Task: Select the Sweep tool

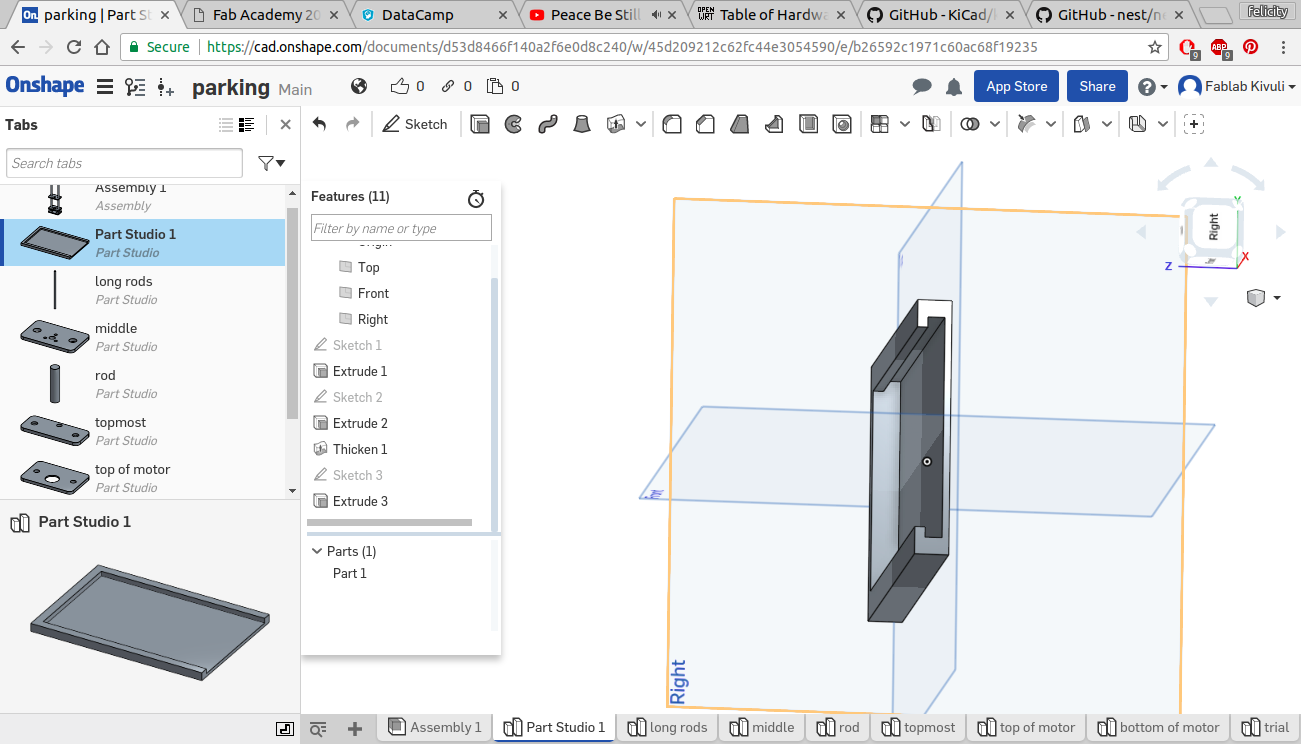Action: 547,124
